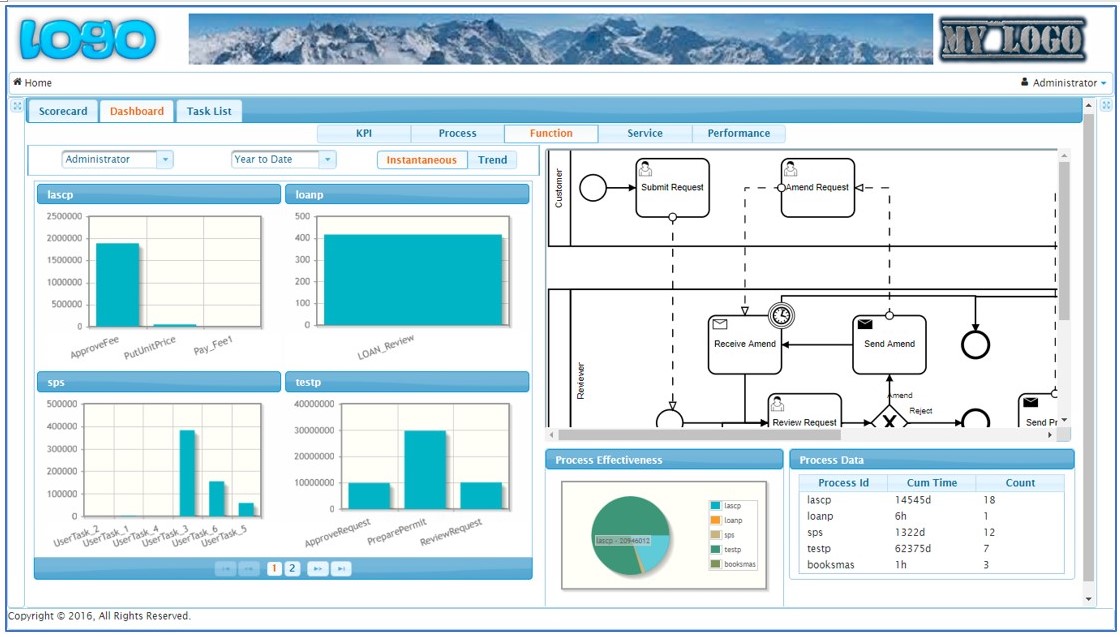Click the MY LOGO image

point(1012,39)
